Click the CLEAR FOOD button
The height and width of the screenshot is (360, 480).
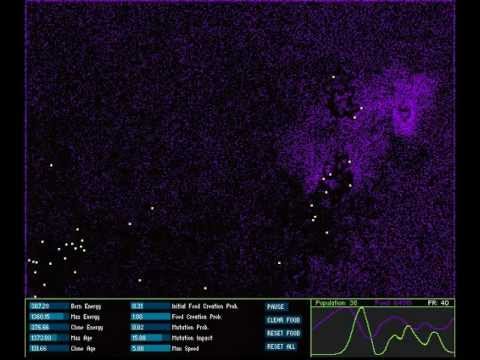point(284,320)
